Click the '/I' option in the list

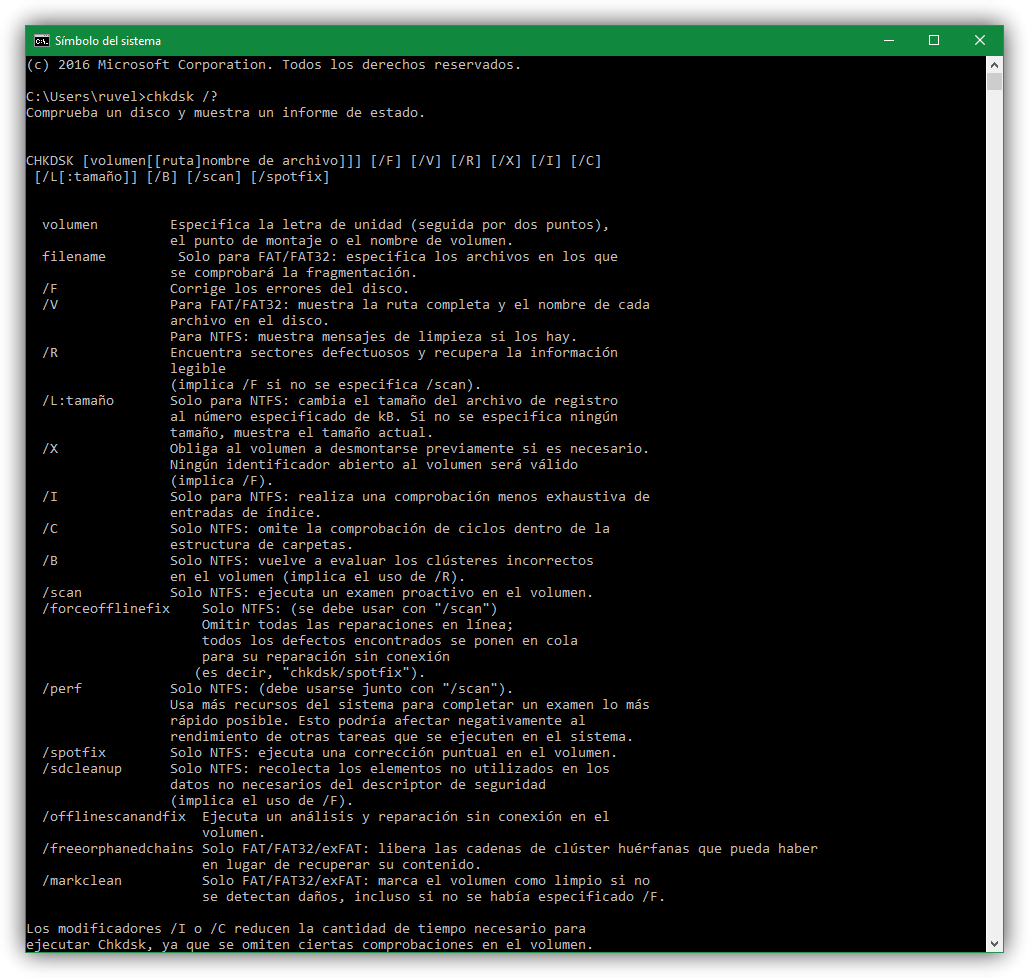pos(50,496)
